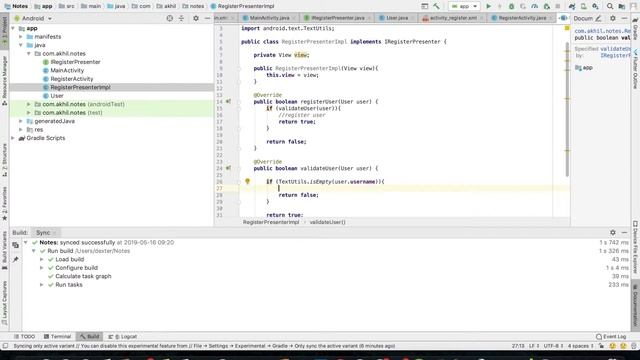640x360 pixels.
Task: Click the Make Project hammer icon
Action: point(436,6)
